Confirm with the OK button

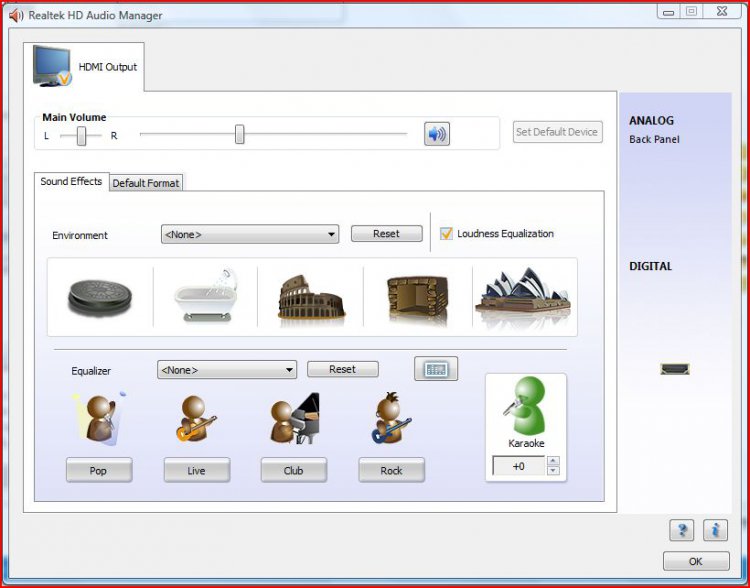[x=696, y=561]
